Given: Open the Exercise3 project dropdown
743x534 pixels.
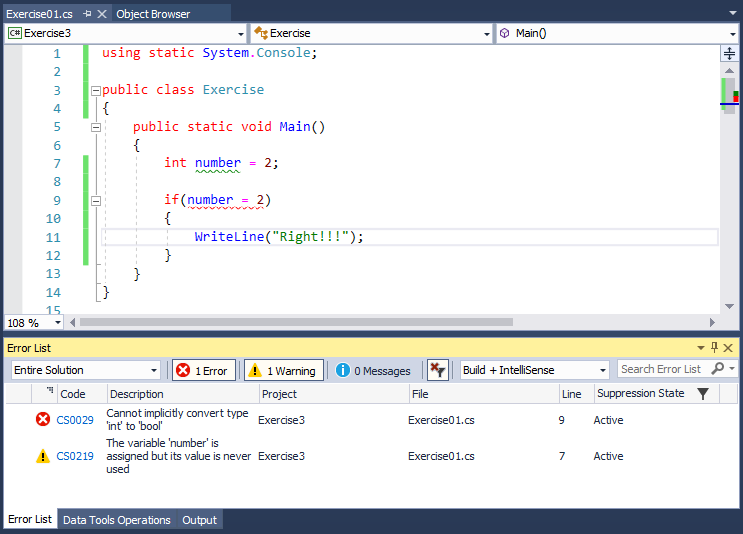Looking at the screenshot, I should pyautogui.click(x=241, y=34).
